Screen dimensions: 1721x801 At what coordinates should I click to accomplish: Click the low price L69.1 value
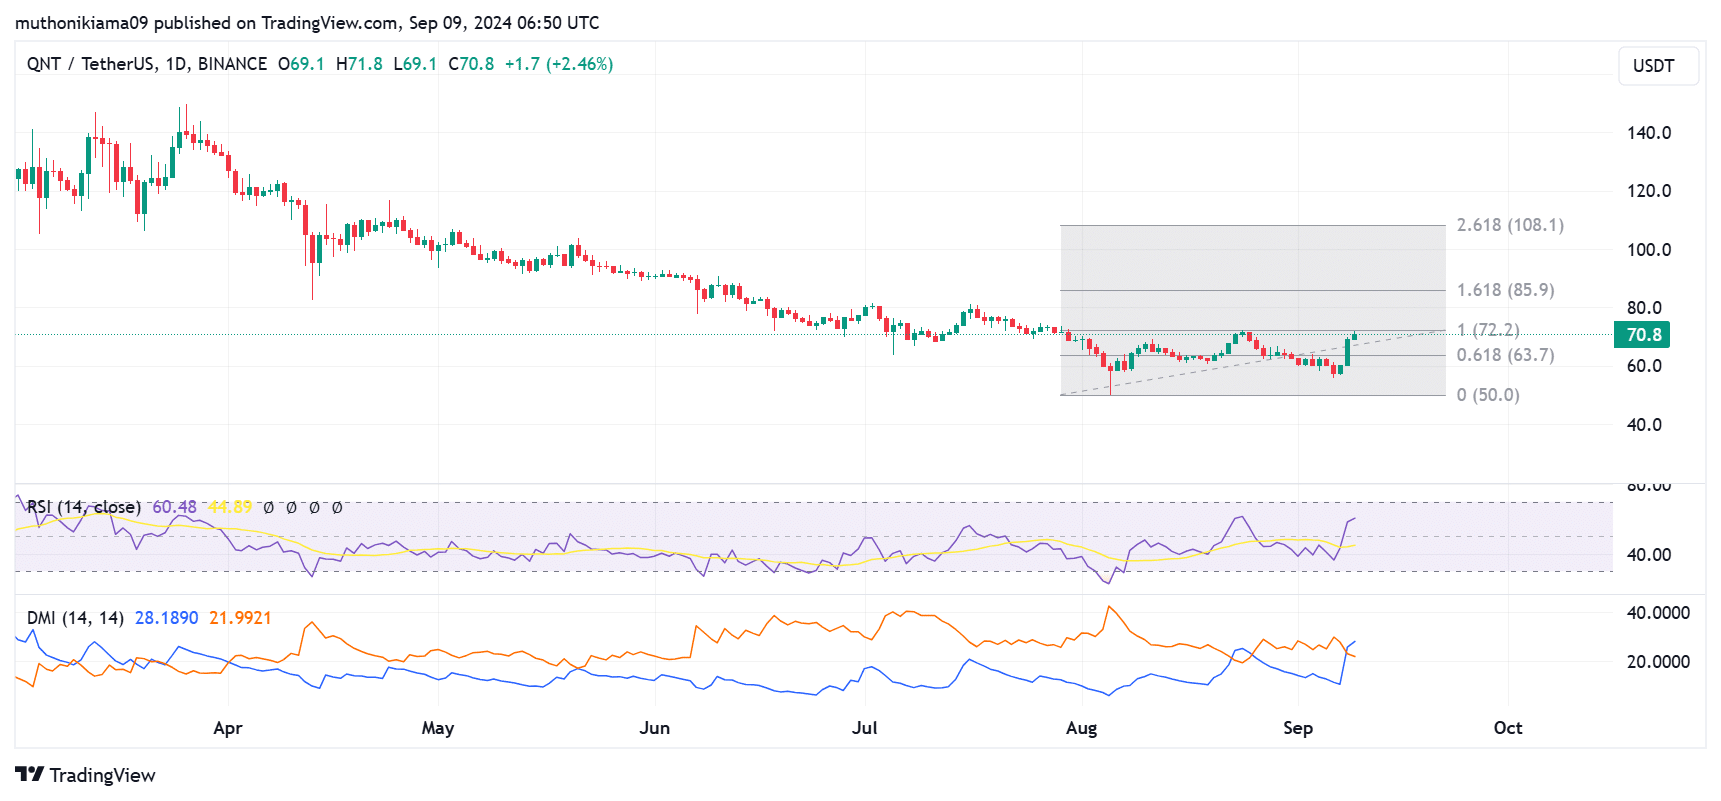[415, 64]
